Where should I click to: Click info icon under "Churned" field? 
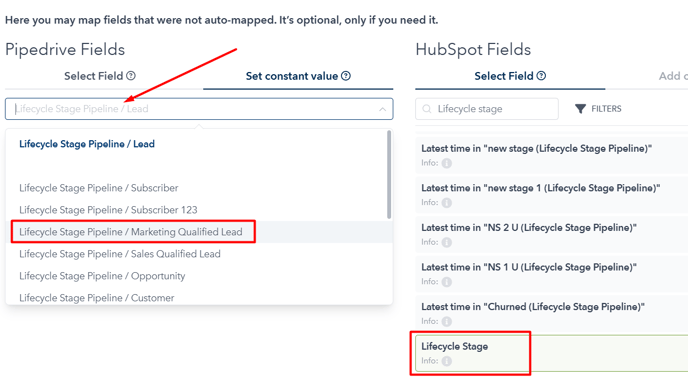click(447, 321)
